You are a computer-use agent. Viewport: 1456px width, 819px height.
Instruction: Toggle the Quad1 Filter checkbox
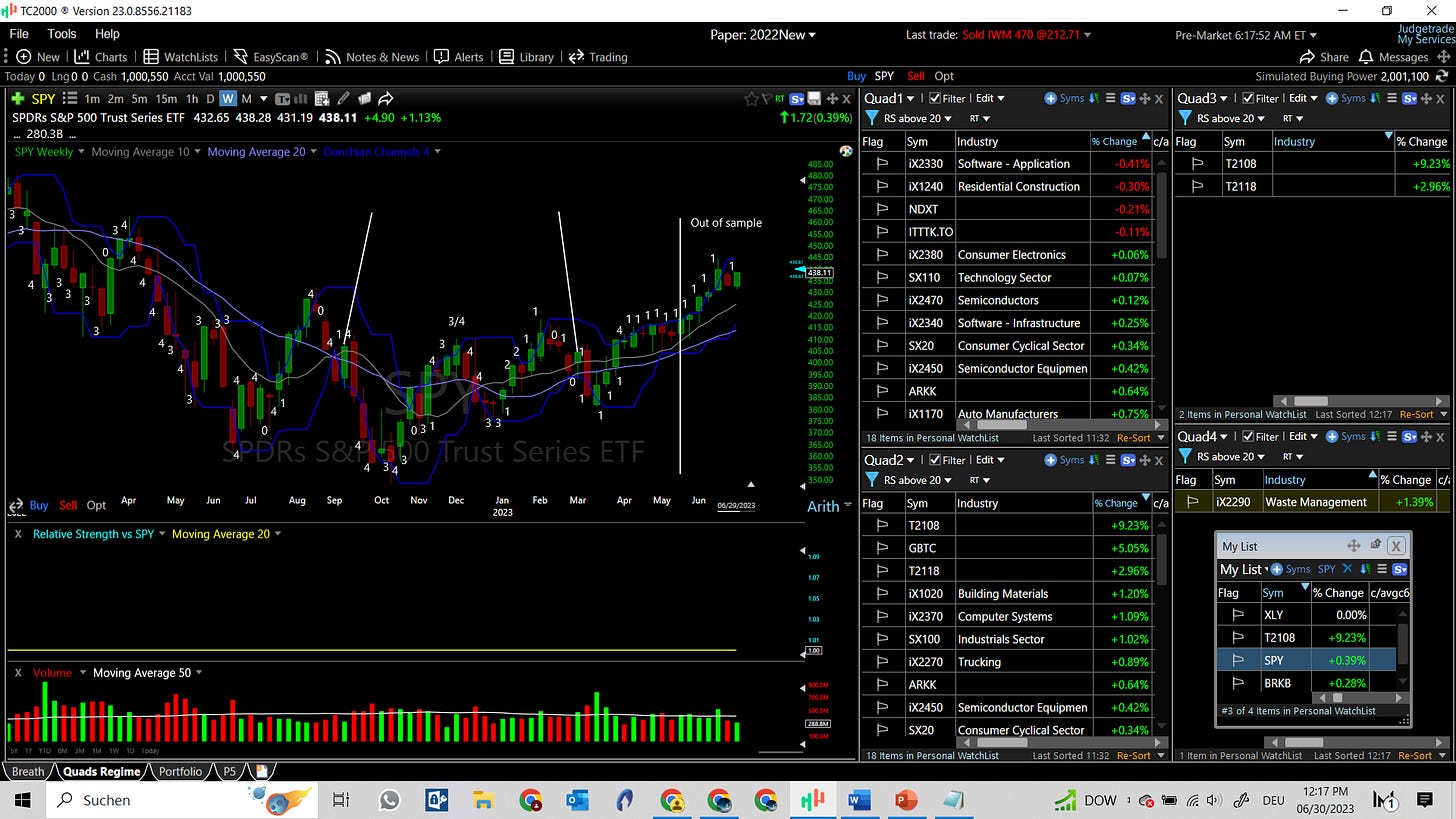pos(934,98)
